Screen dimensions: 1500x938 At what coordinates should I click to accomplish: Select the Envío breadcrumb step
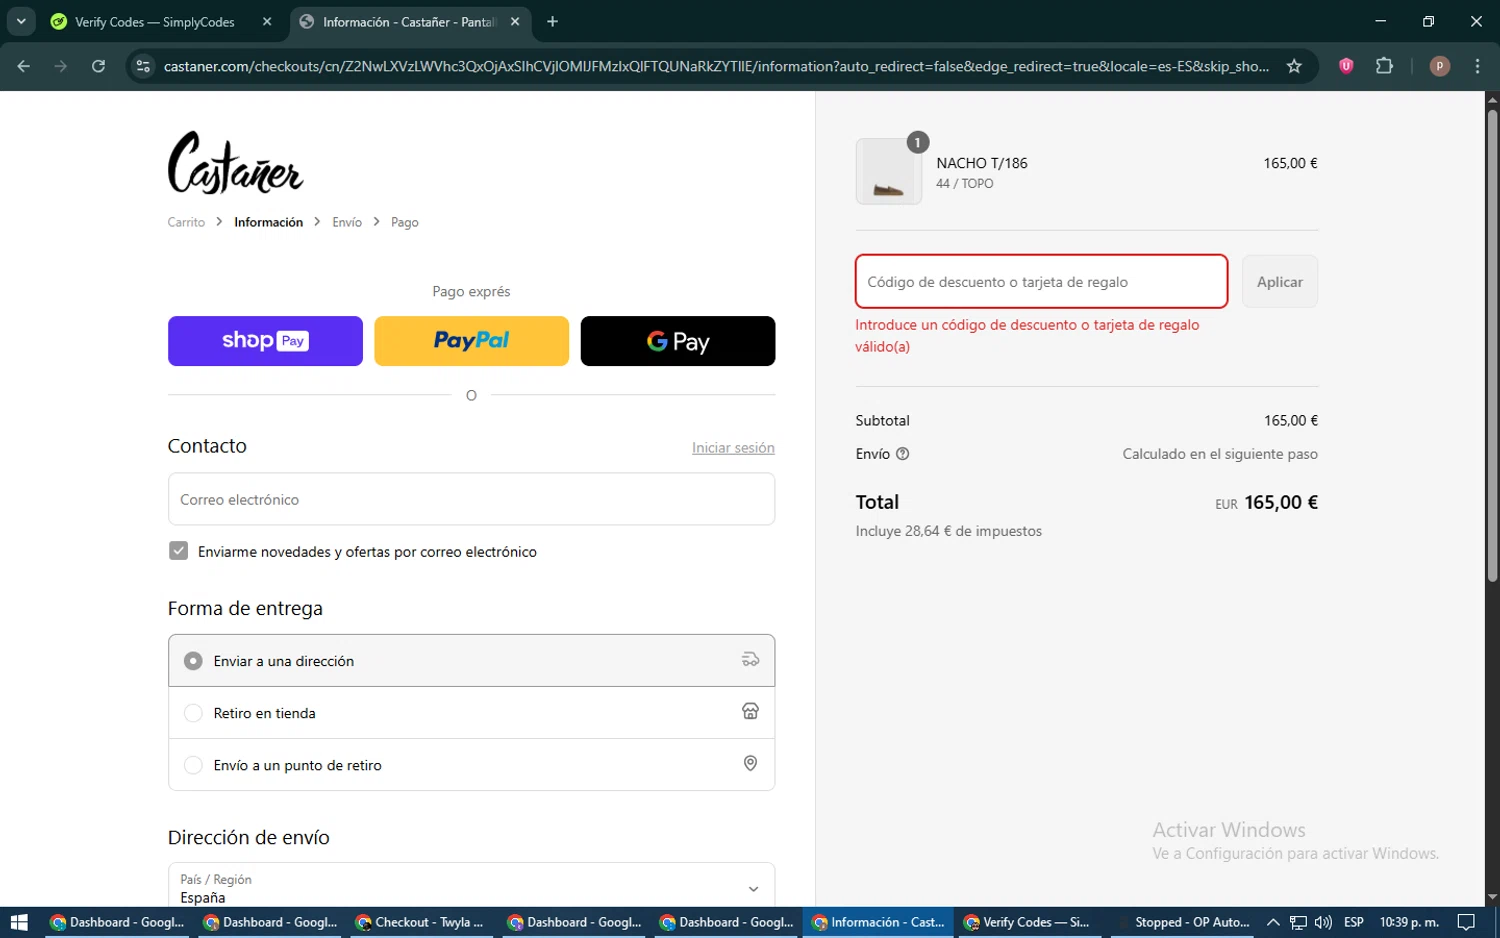[347, 222]
